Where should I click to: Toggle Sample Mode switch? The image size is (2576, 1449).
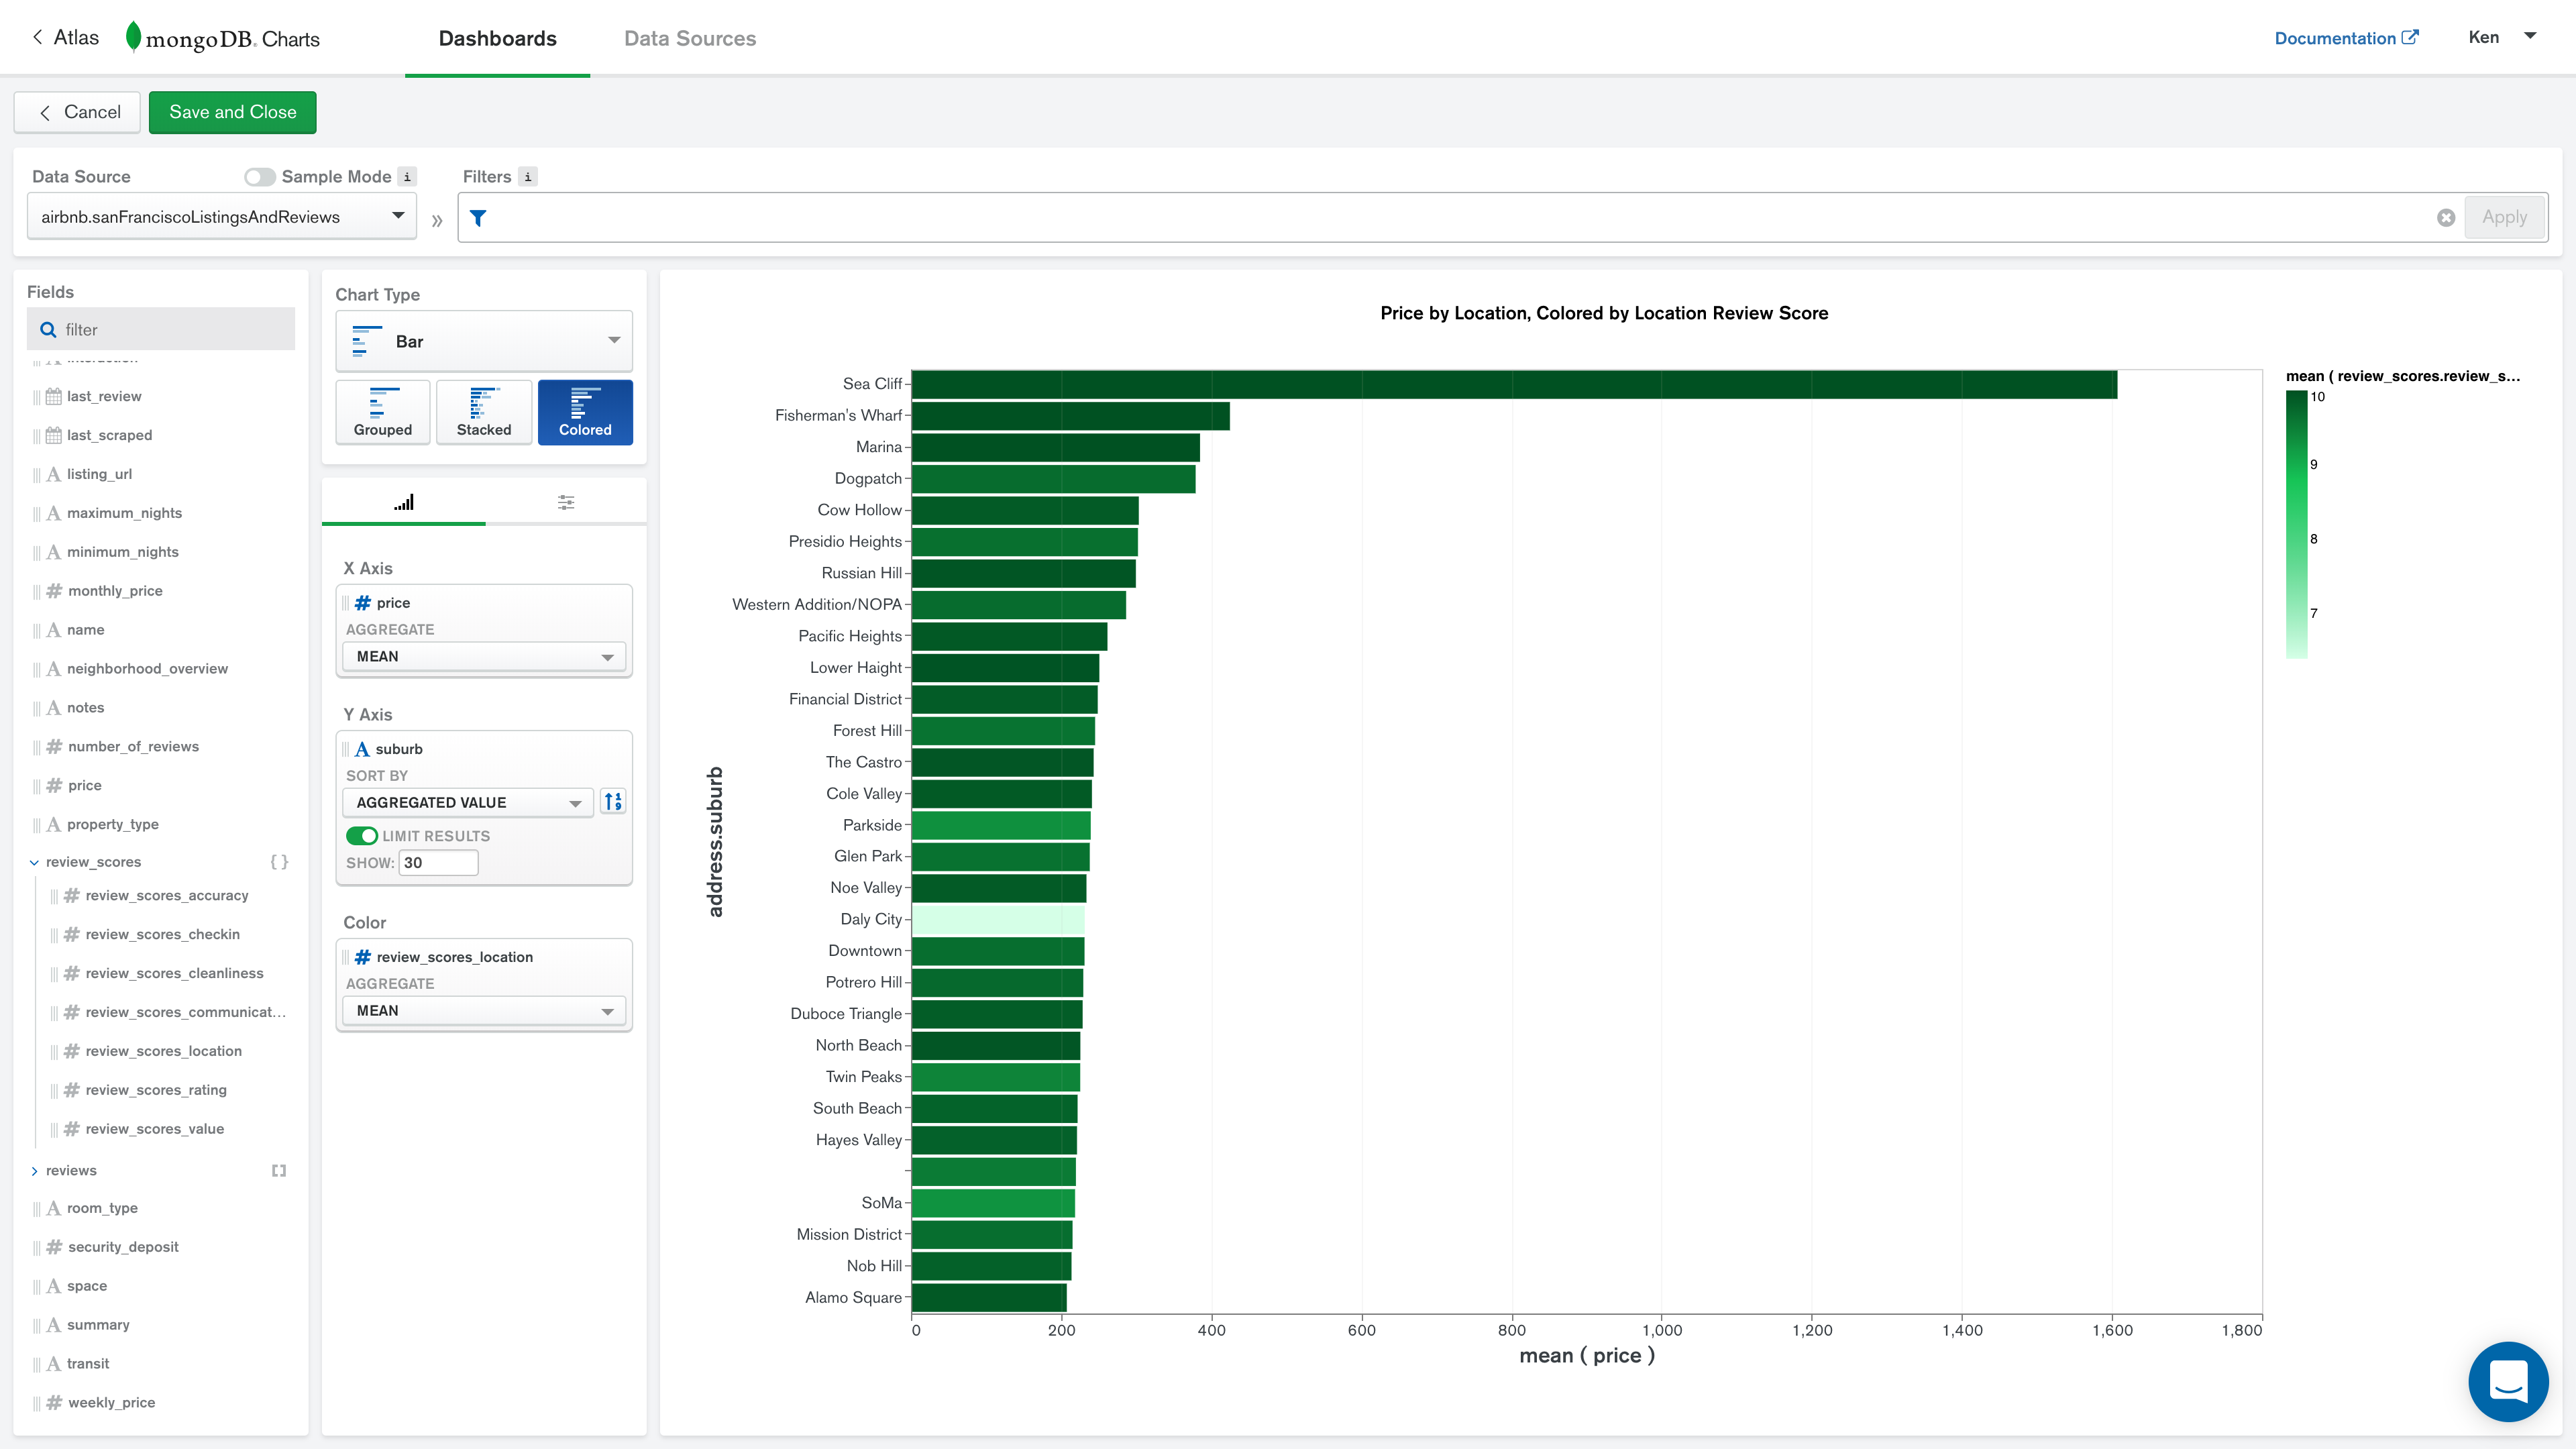259,177
